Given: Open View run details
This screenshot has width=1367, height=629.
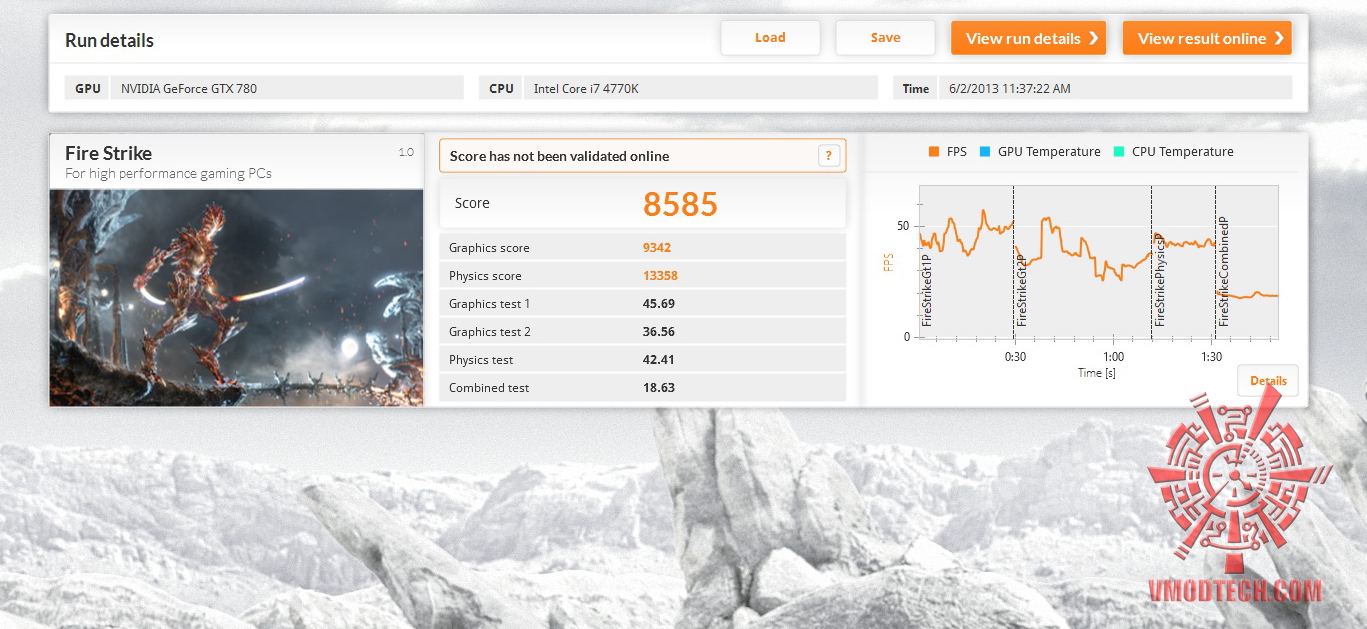Looking at the screenshot, I should point(1028,38).
